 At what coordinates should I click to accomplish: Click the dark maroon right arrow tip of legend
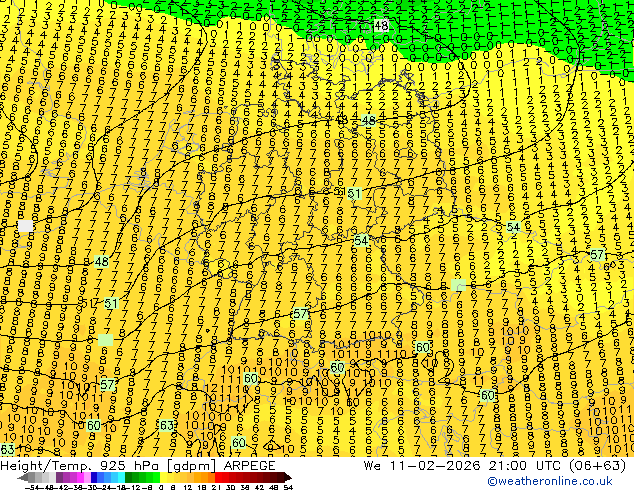[x=287, y=478]
